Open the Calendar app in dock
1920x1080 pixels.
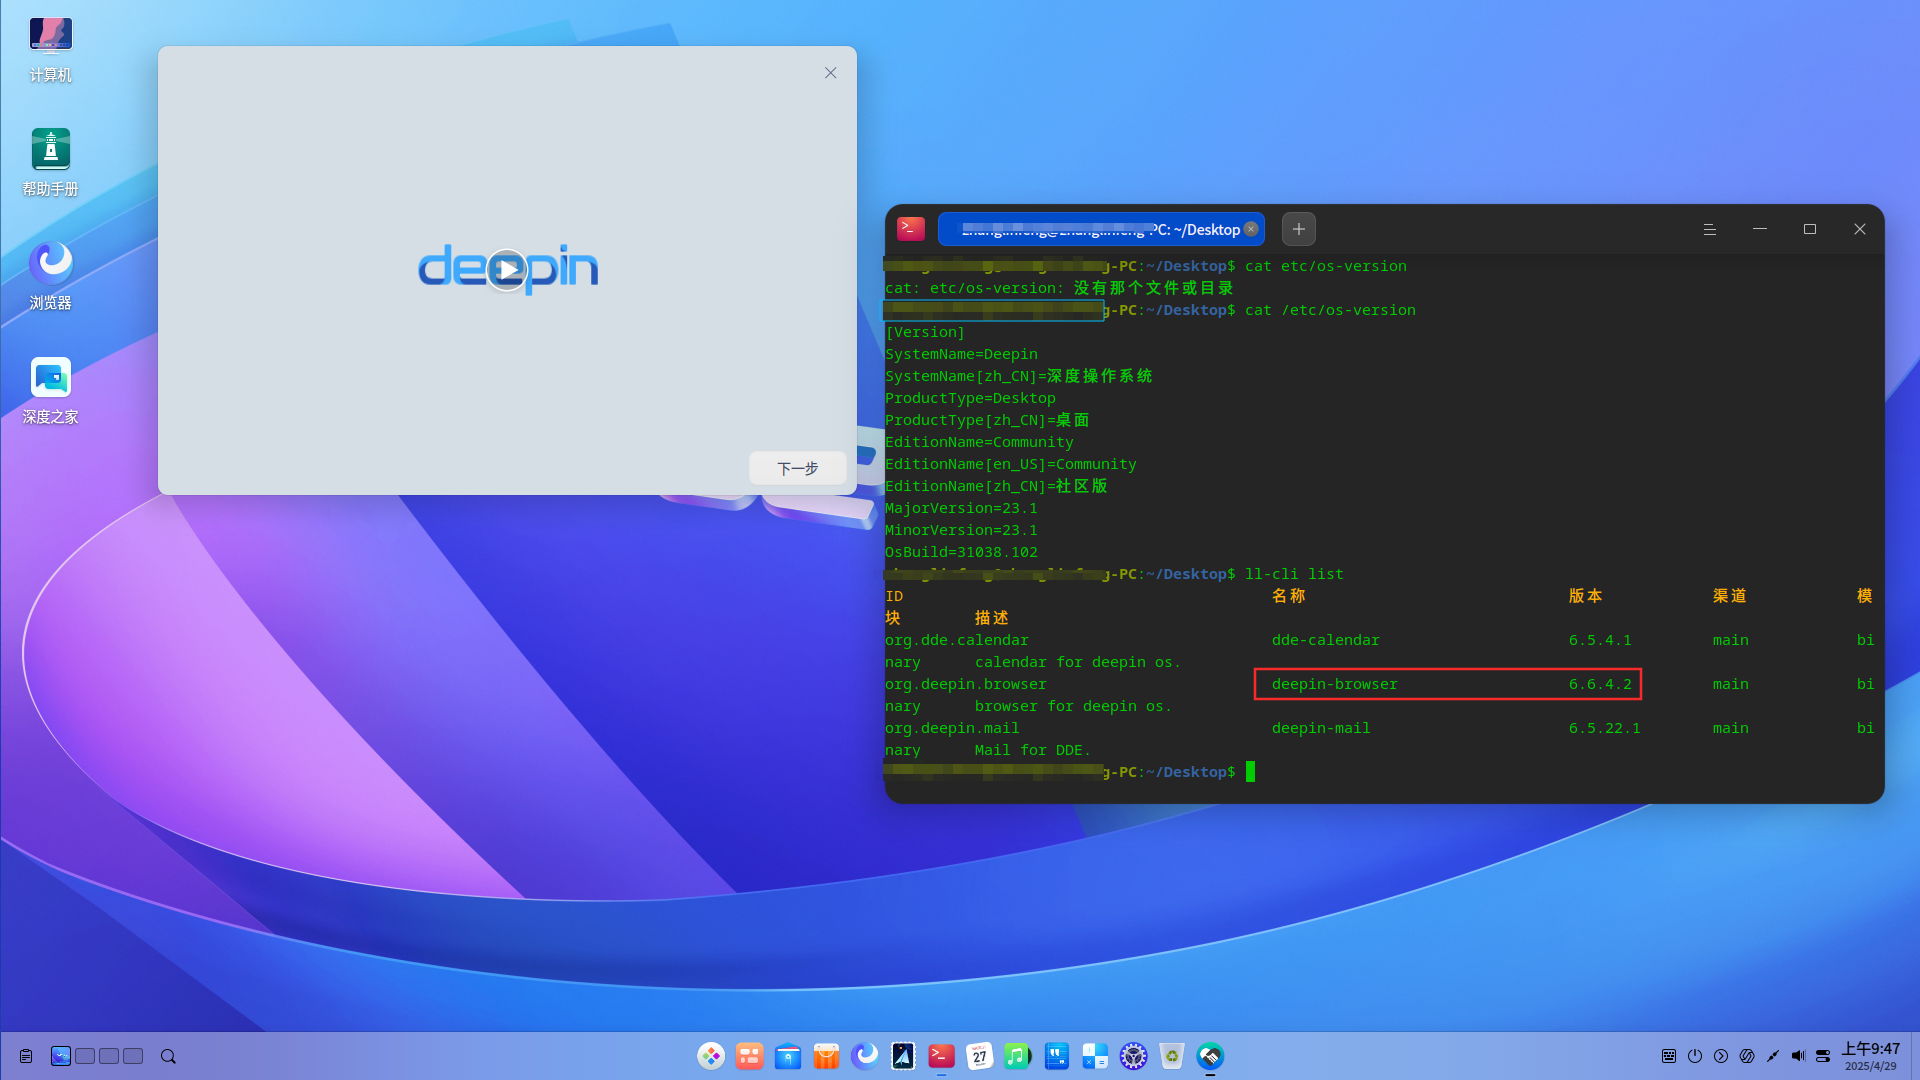pos(979,1056)
